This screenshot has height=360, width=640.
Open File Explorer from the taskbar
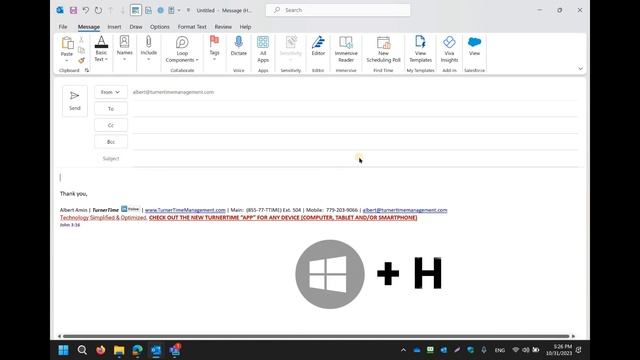[119, 350]
